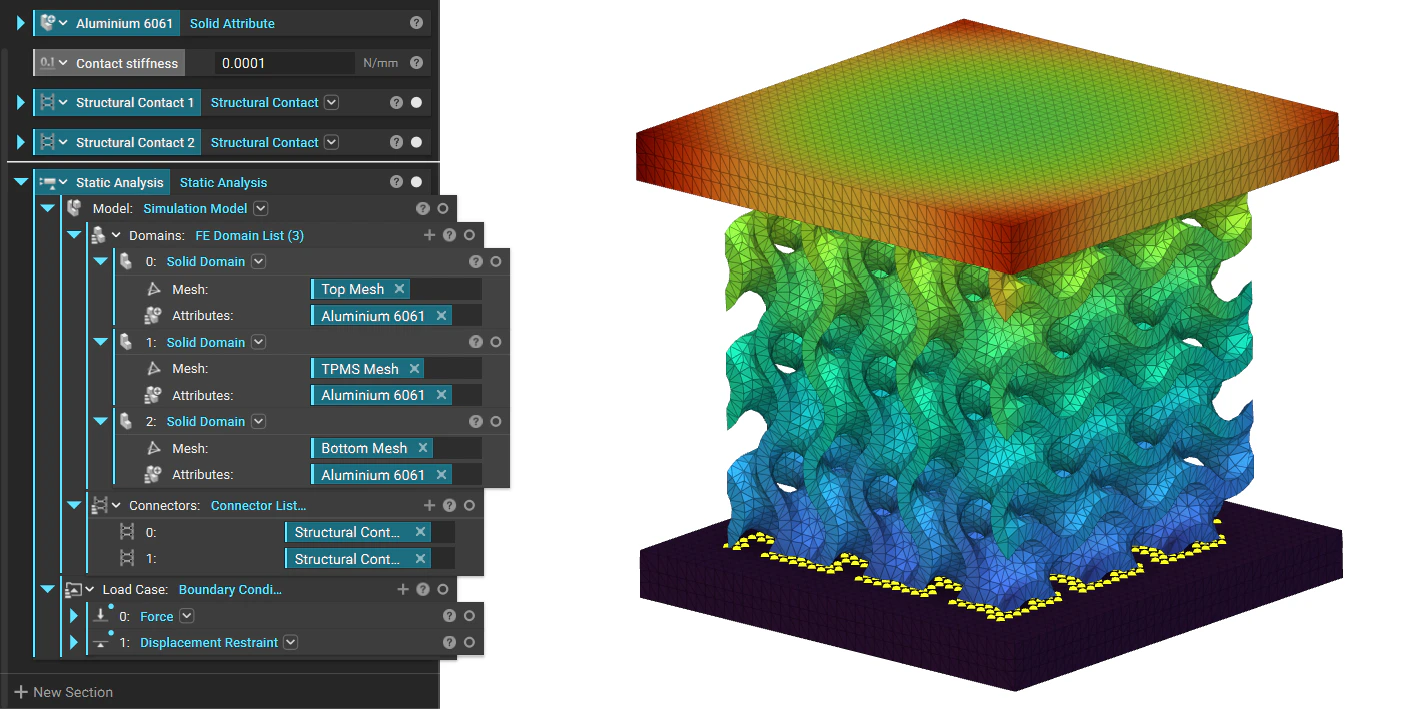This screenshot has height=709, width=1414.
Task: Open help for Contact stiffness
Action: (416, 63)
